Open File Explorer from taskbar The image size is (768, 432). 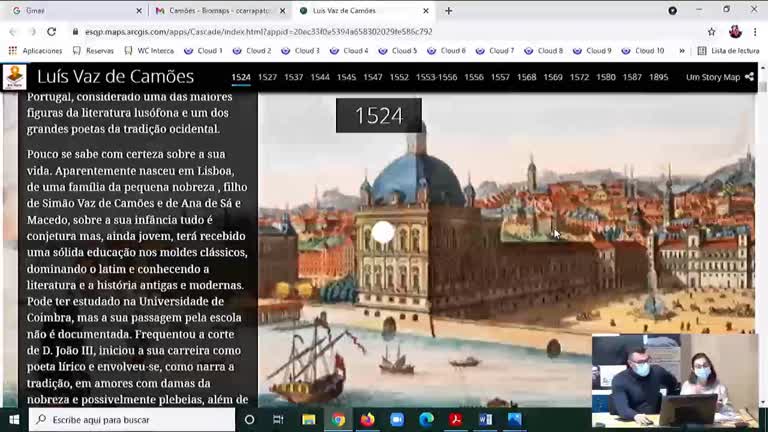point(309,420)
